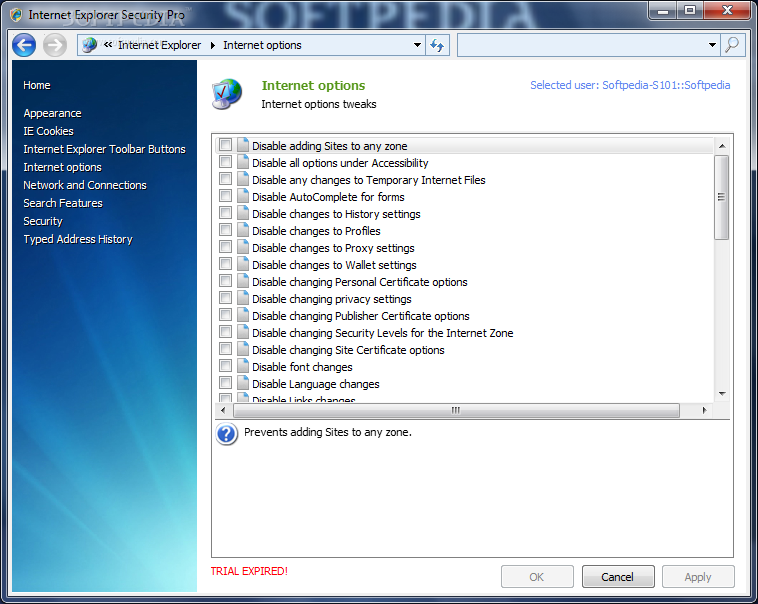
Task: Click page icon beside Disable changes to Wallet settings
Action: [x=243, y=264]
